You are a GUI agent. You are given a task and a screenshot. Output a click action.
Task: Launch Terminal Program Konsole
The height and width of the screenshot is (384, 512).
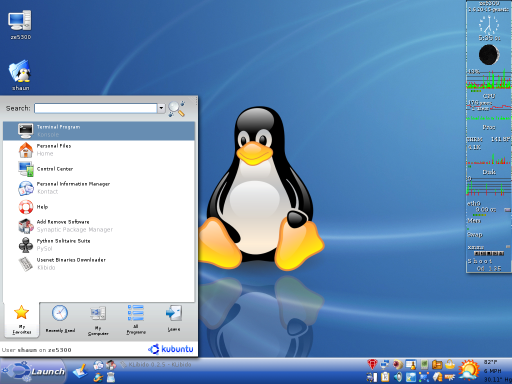[99, 131]
